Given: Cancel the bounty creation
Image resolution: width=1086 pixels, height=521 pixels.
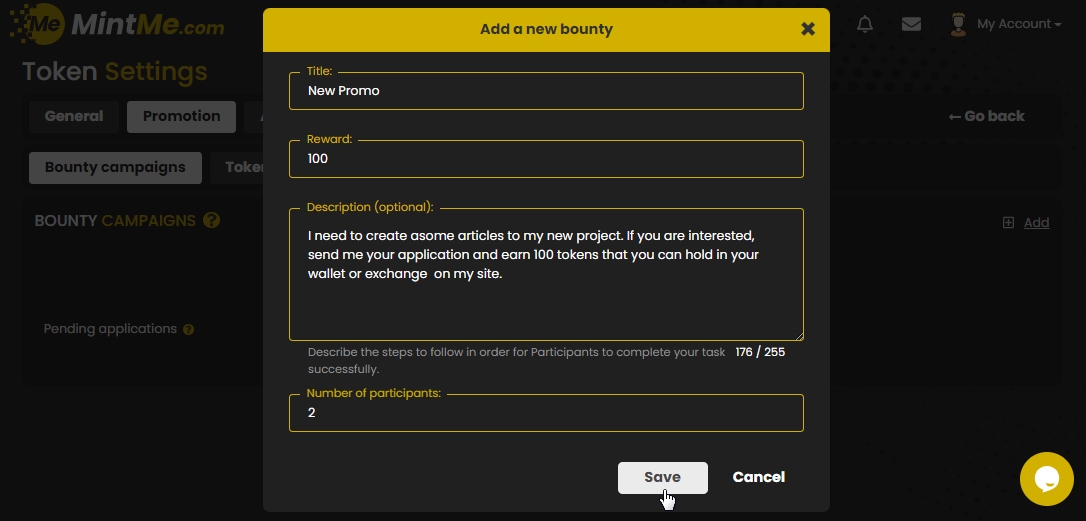Looking at the screenshot, I should coord(758,477).
